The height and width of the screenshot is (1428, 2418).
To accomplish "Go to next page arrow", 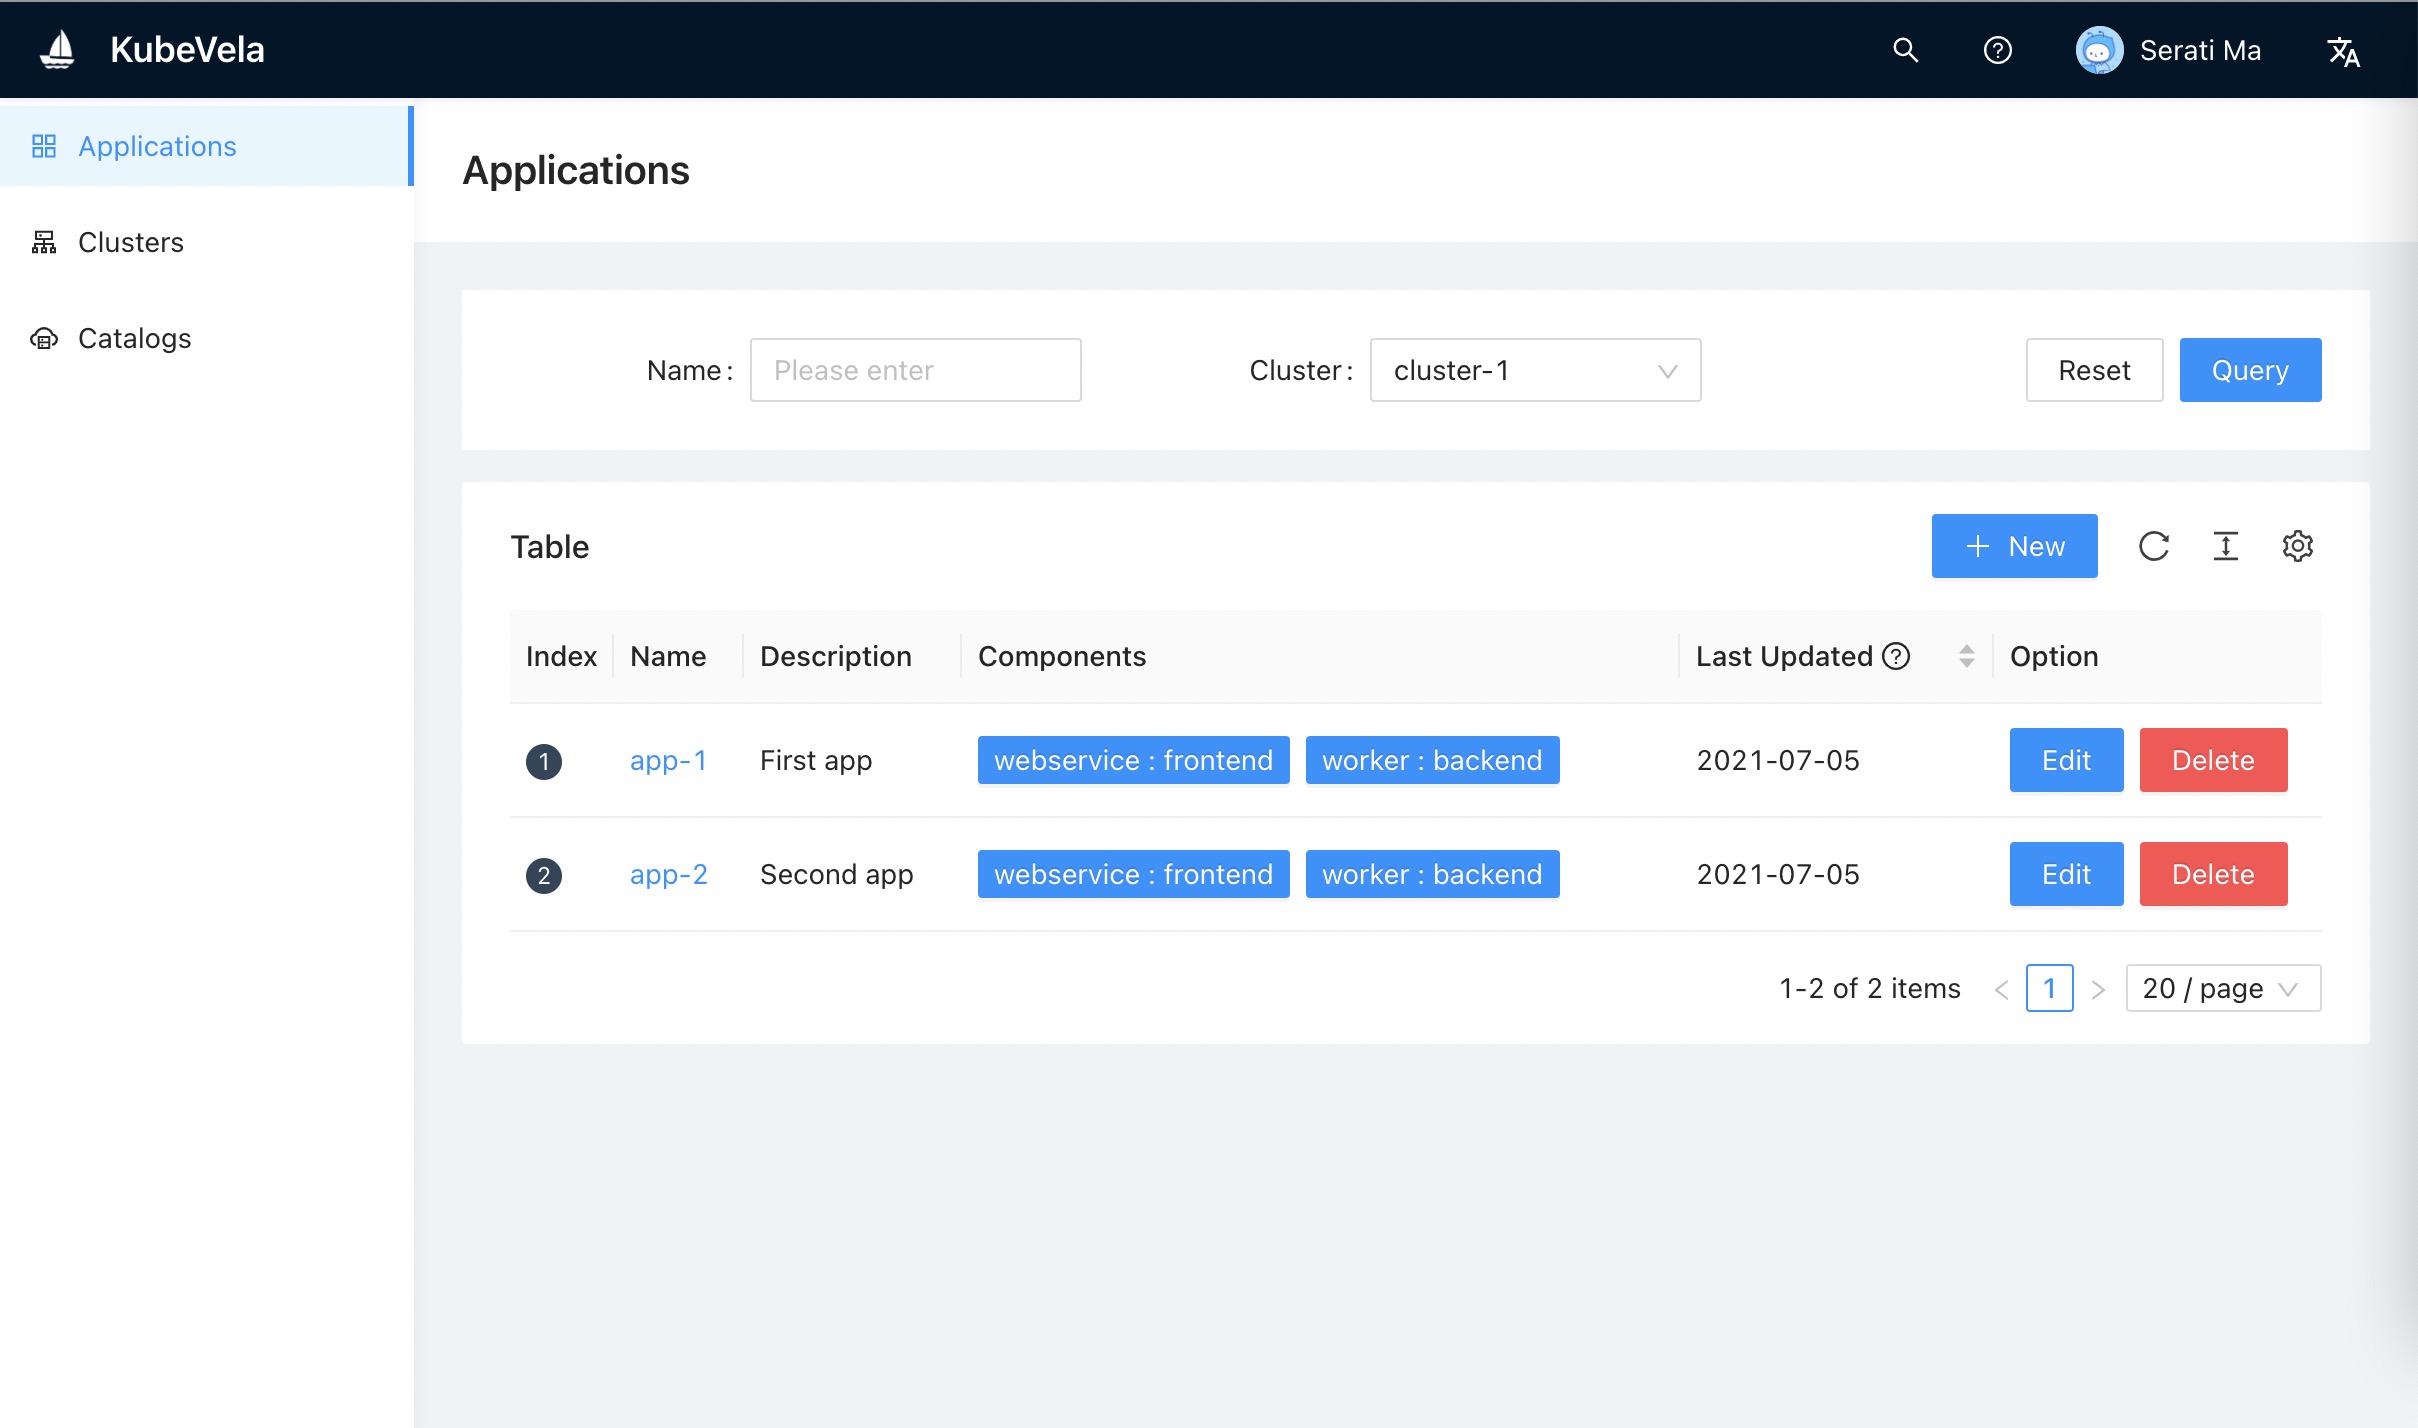I will click(x=2098, y=989).
